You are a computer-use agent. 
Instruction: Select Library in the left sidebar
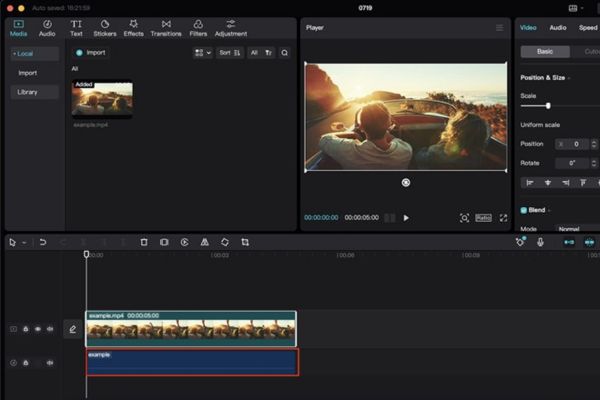pos(34,92)
